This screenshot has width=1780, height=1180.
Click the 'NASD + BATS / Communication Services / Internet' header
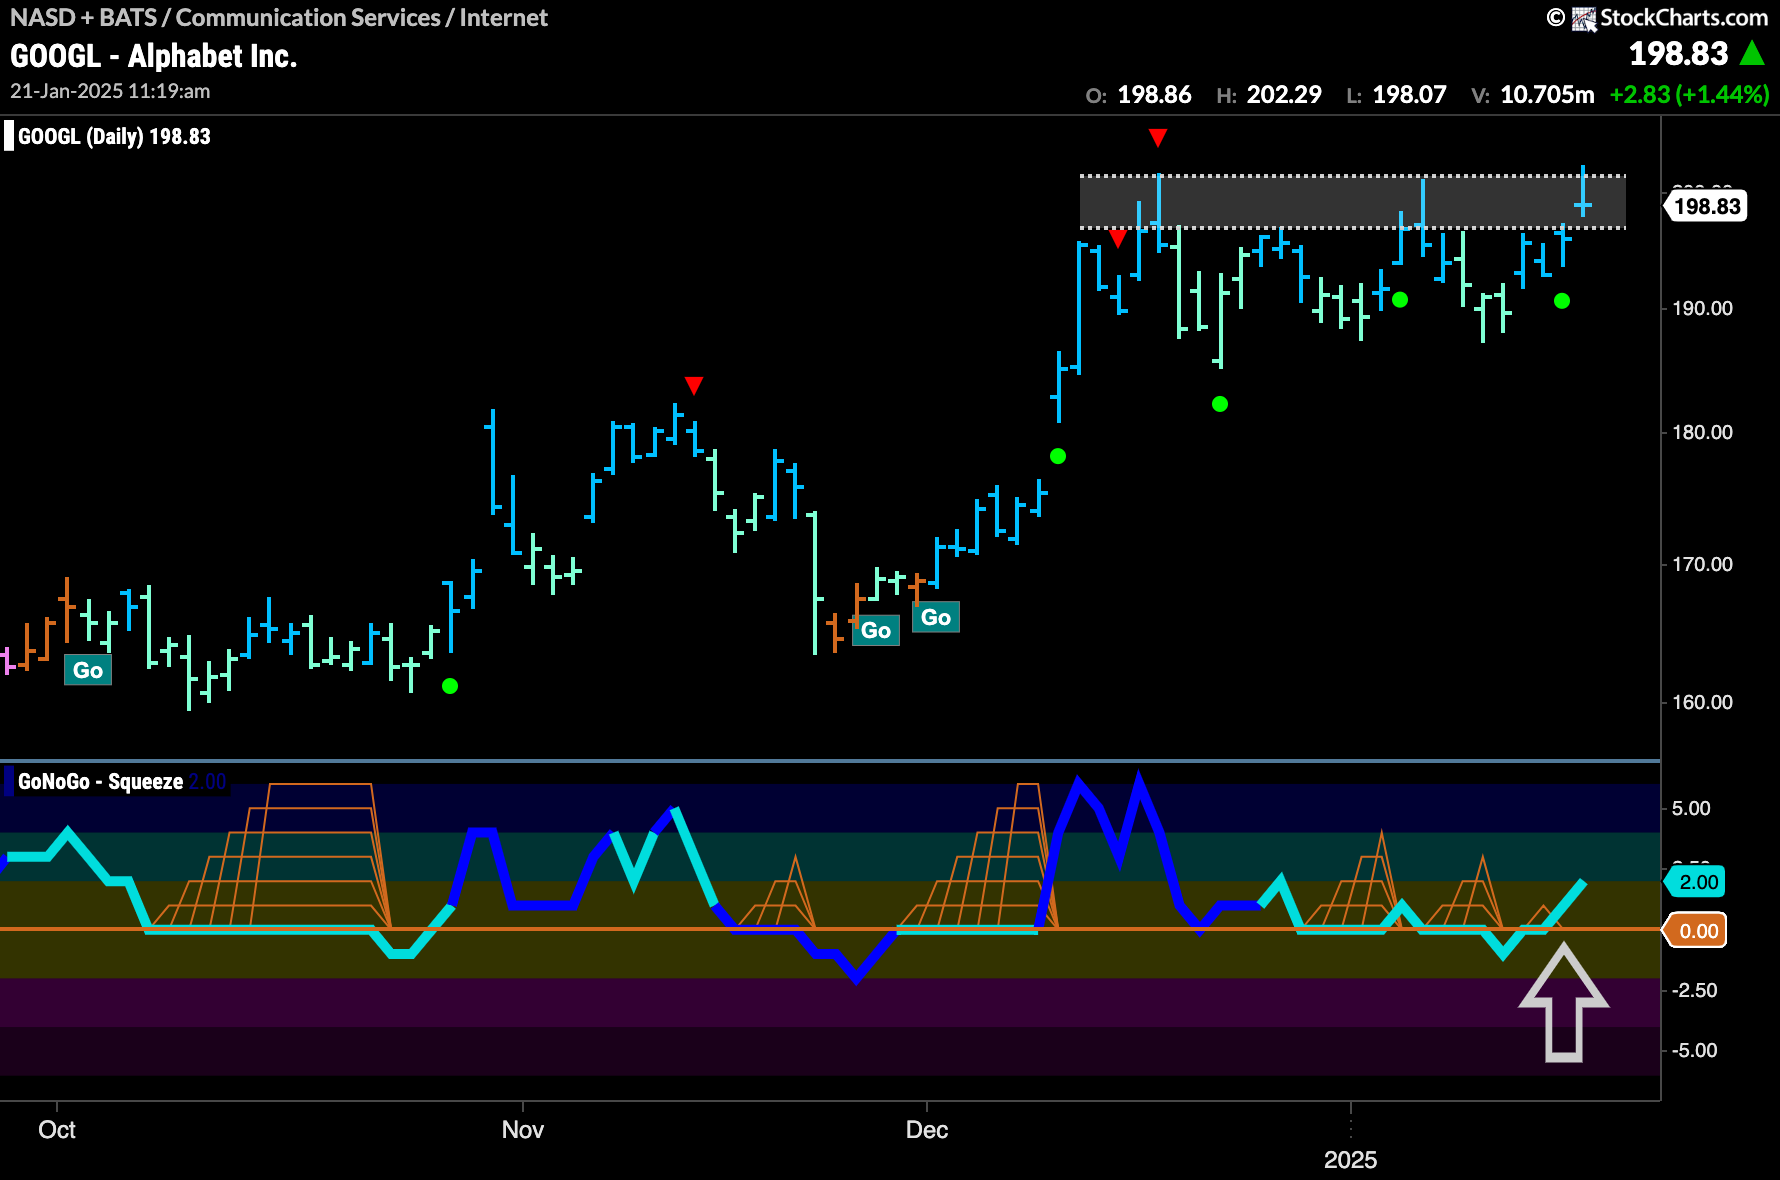click(279, 18)
